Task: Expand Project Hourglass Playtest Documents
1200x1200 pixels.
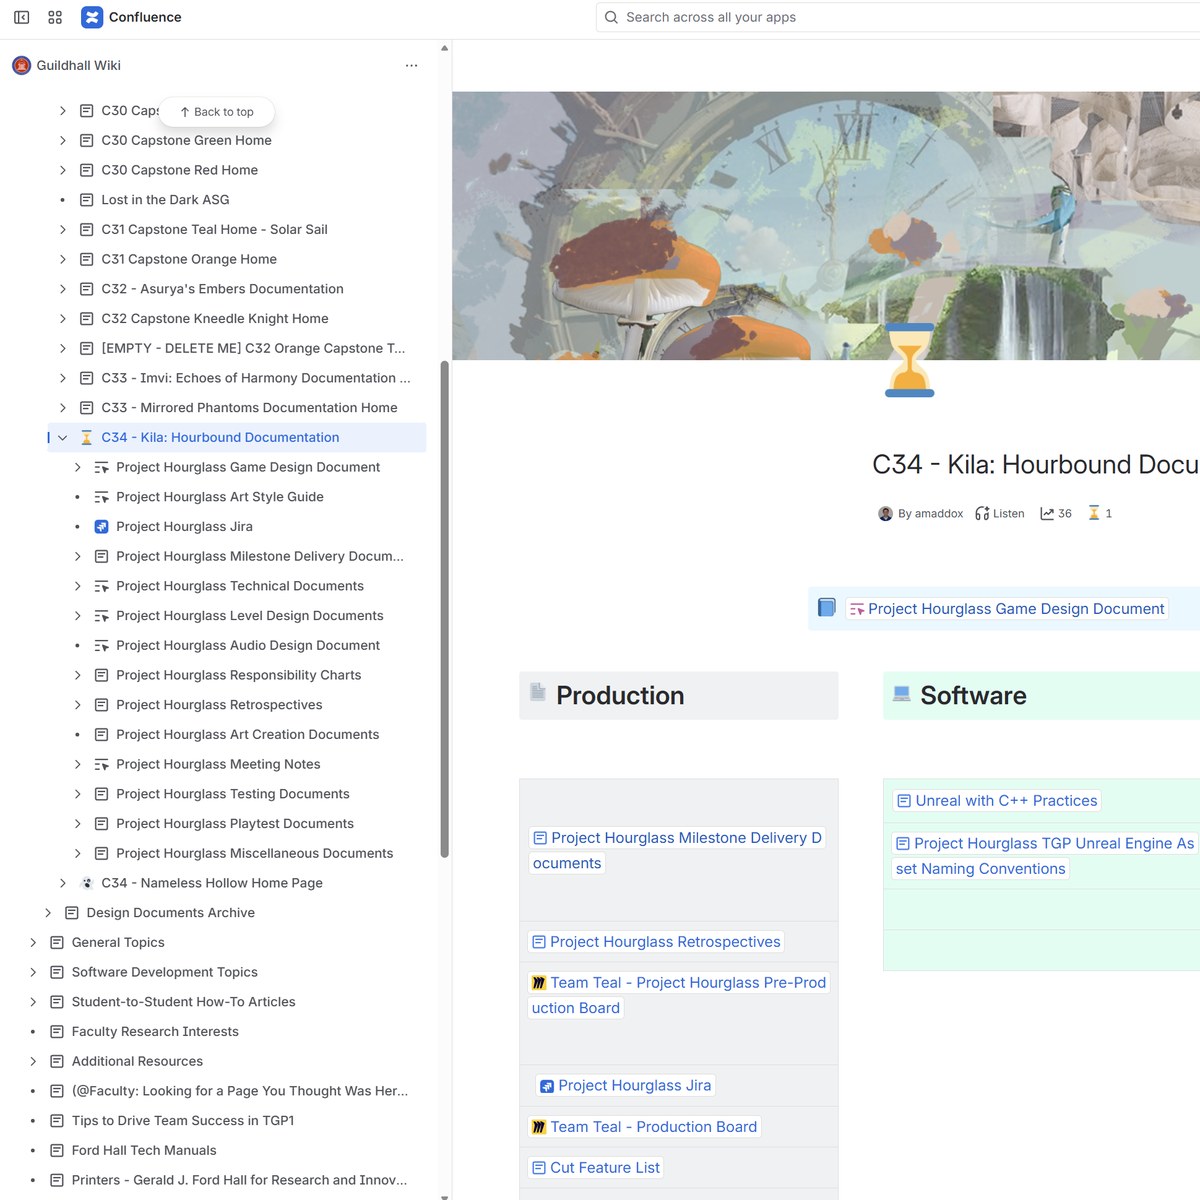Action: (x=77, y=824)
